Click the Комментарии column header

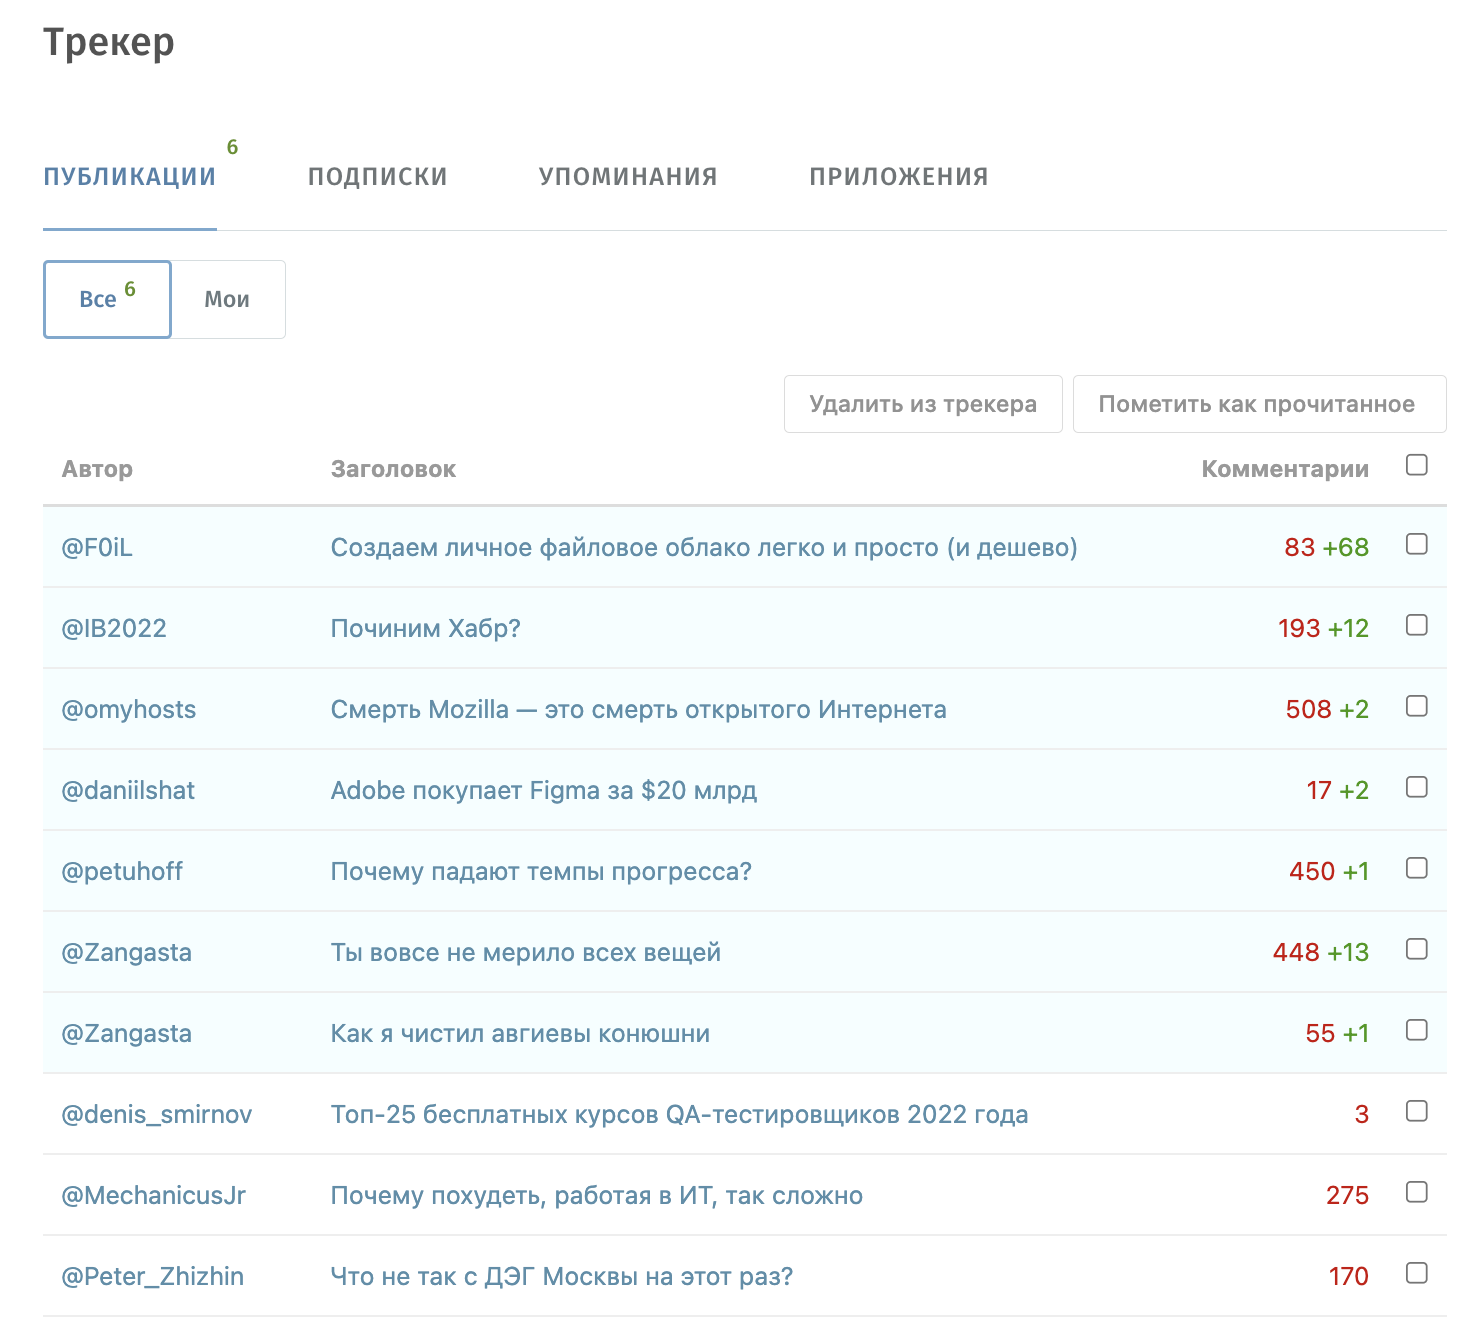(x=1285, y=469)
